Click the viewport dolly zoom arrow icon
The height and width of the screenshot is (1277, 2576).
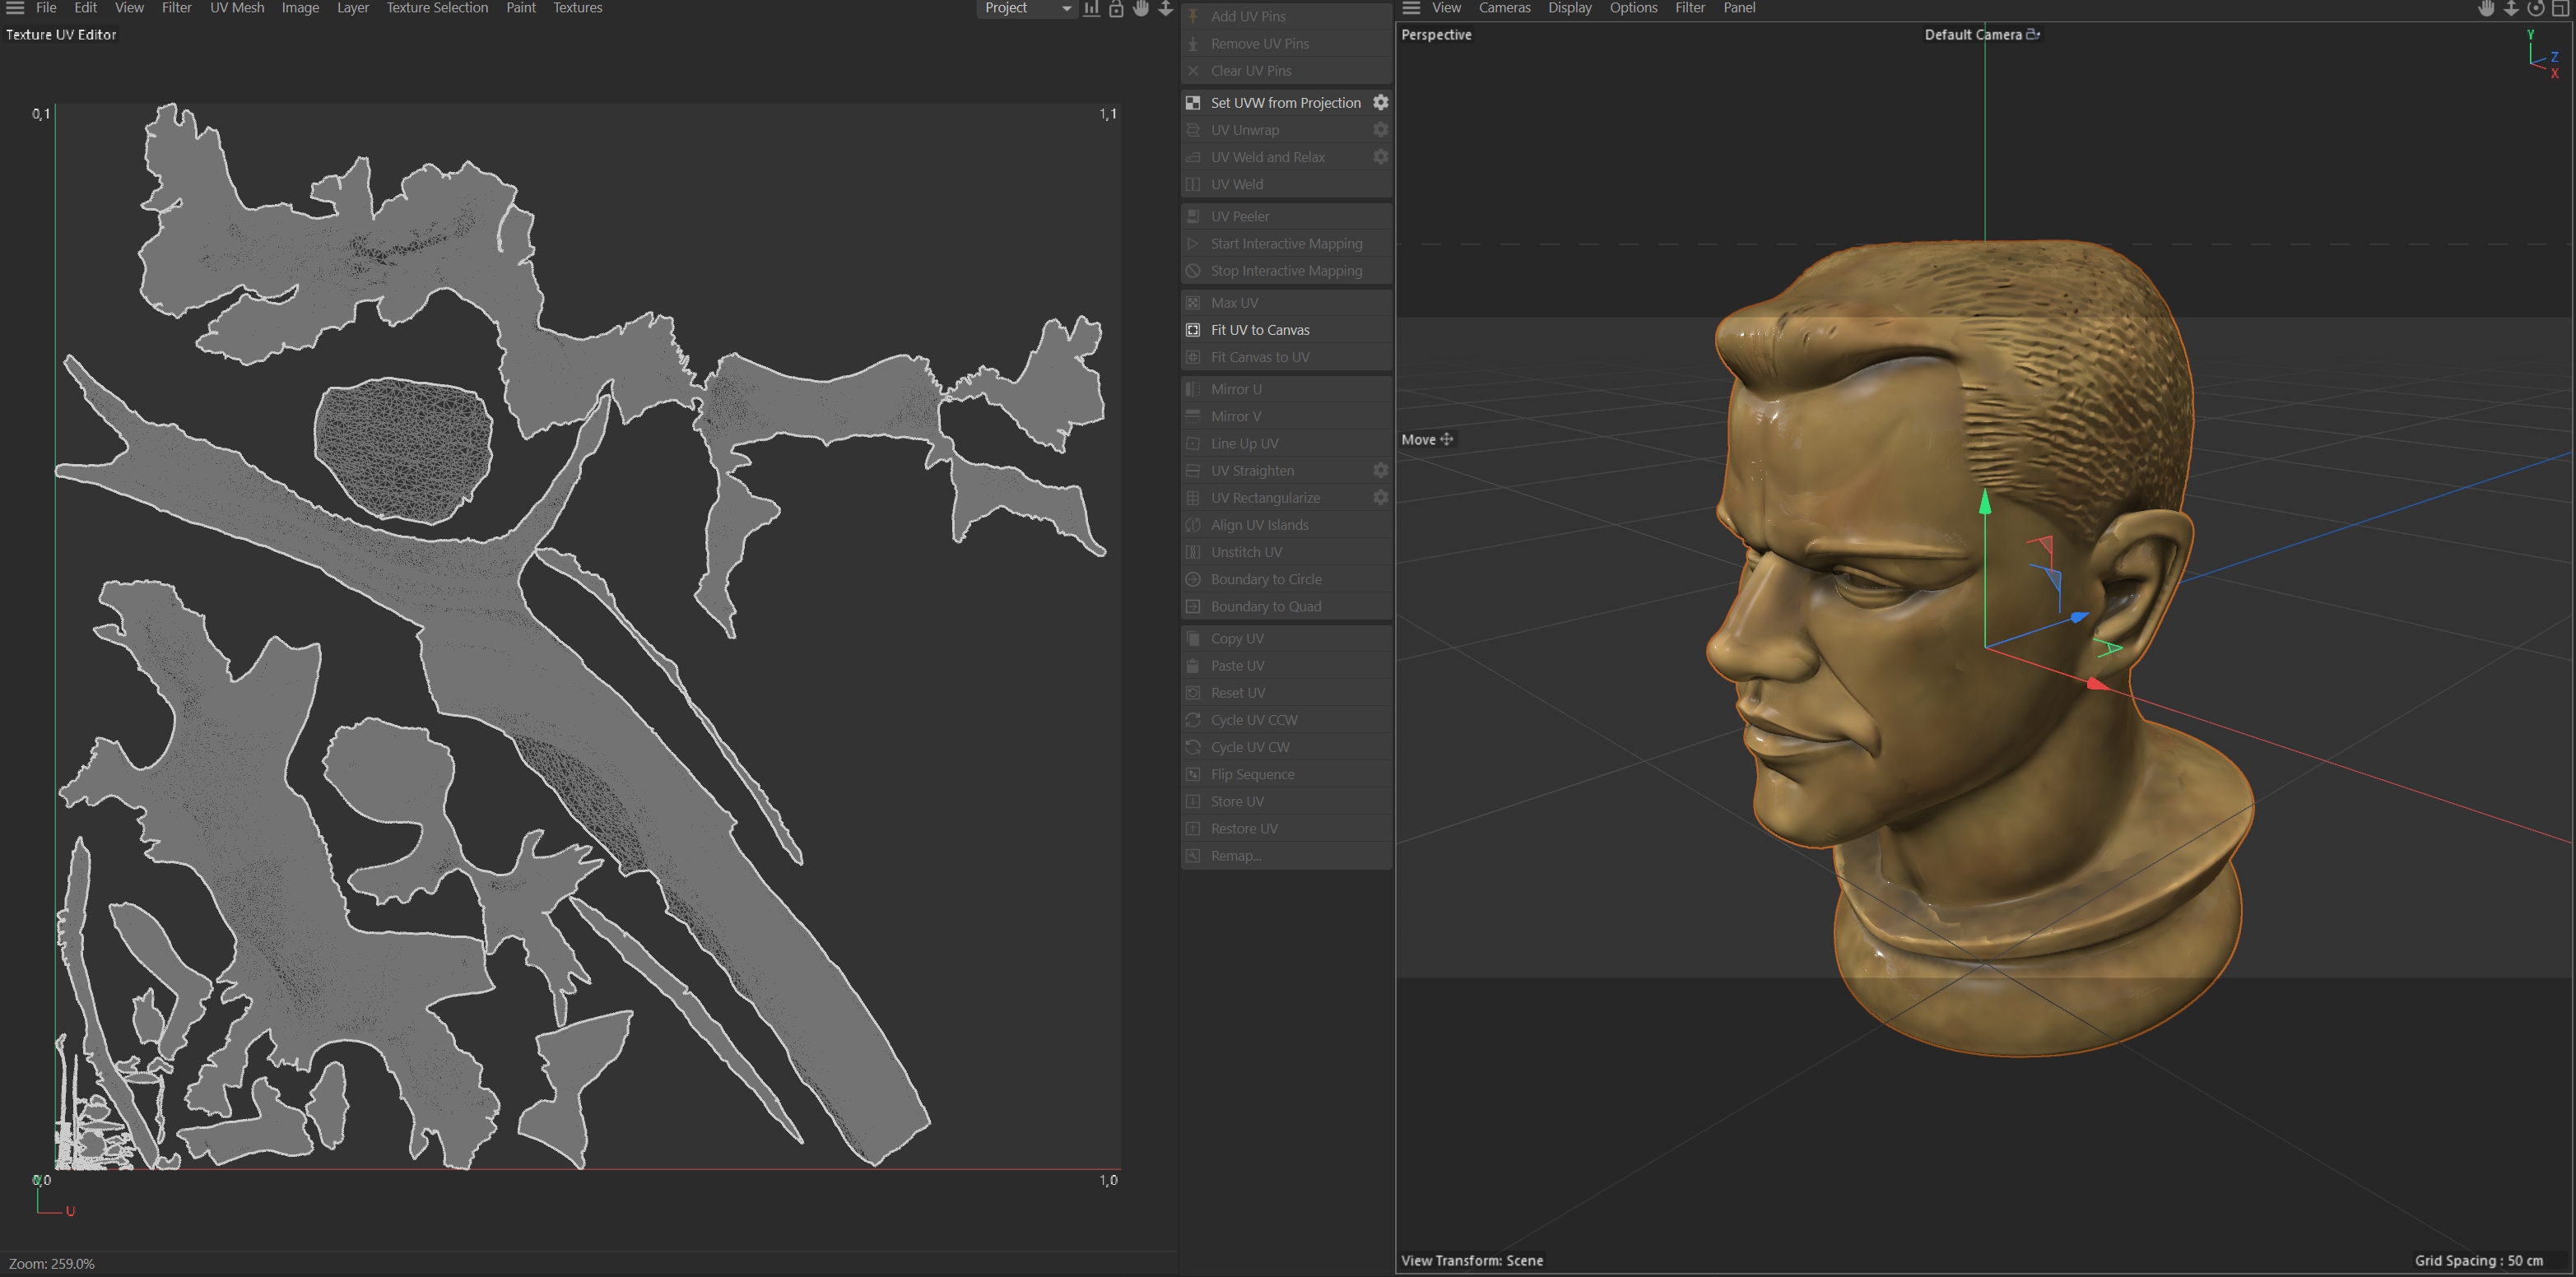pyautogui.click(x=2511, y=8)
